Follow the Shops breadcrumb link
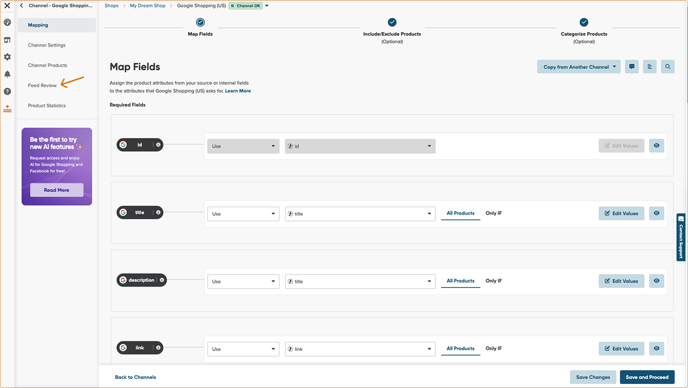The height and width of the screenshot is (388, 688). coord(111,6)
